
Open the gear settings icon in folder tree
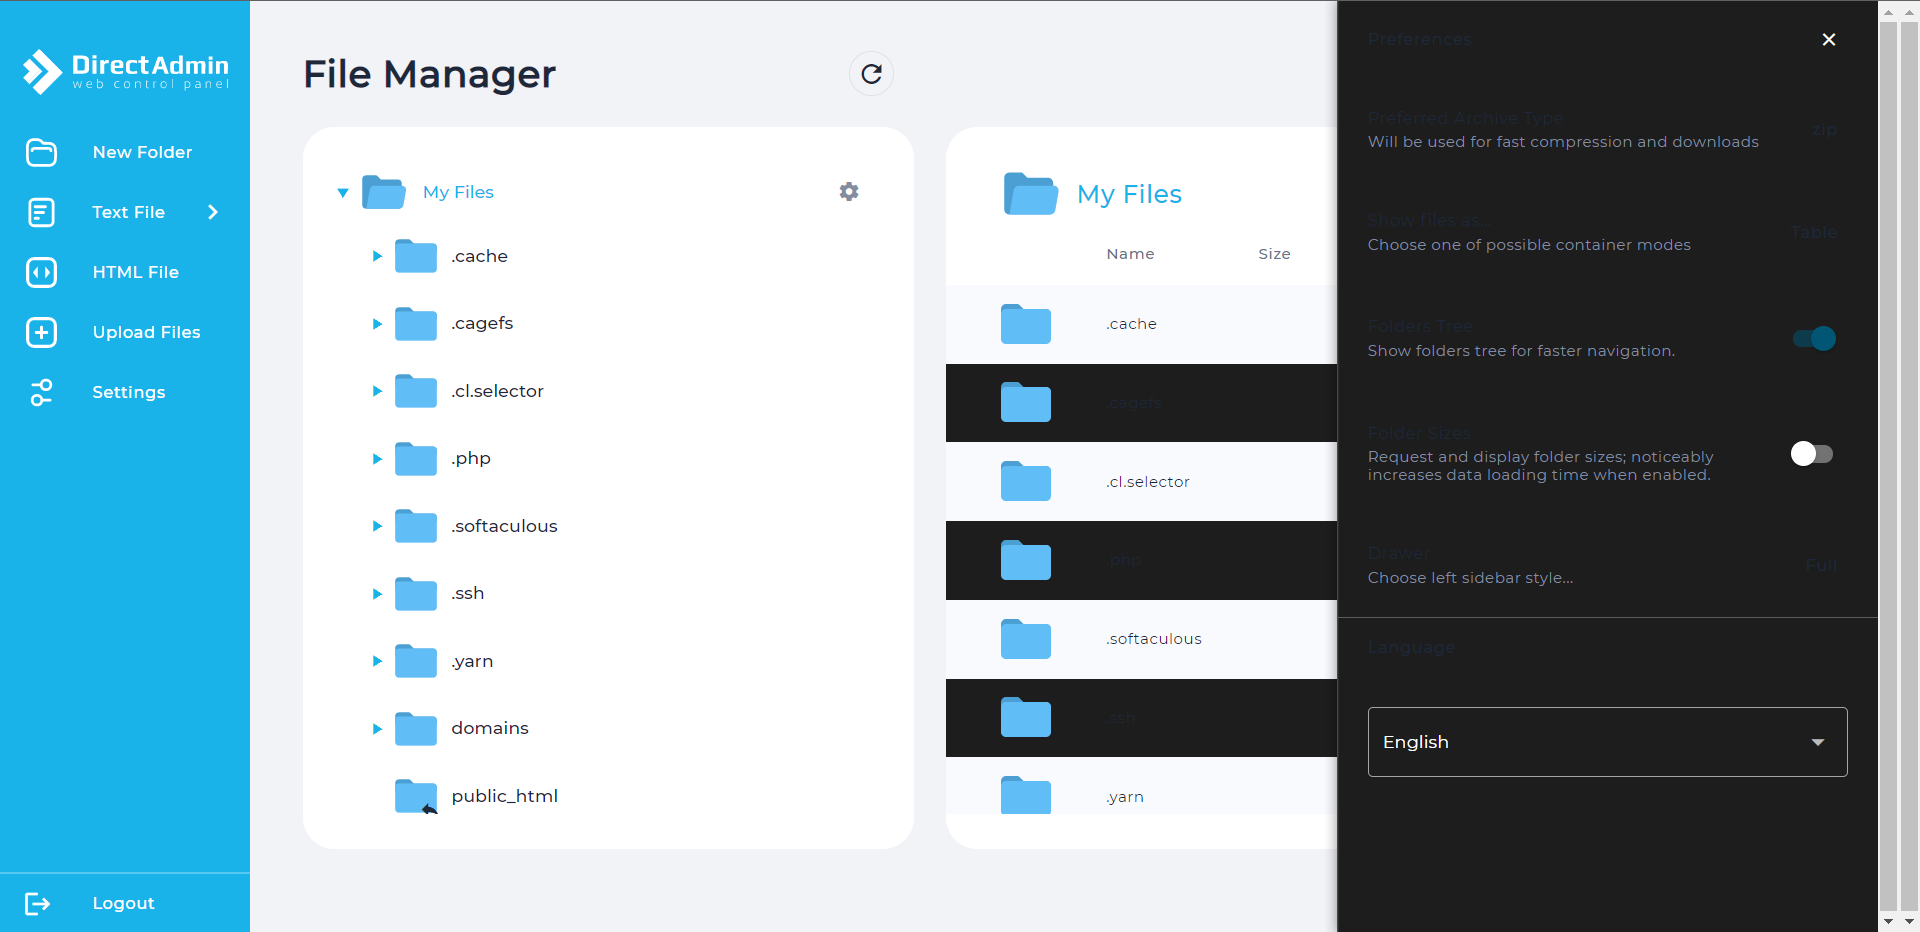point(849,192)
